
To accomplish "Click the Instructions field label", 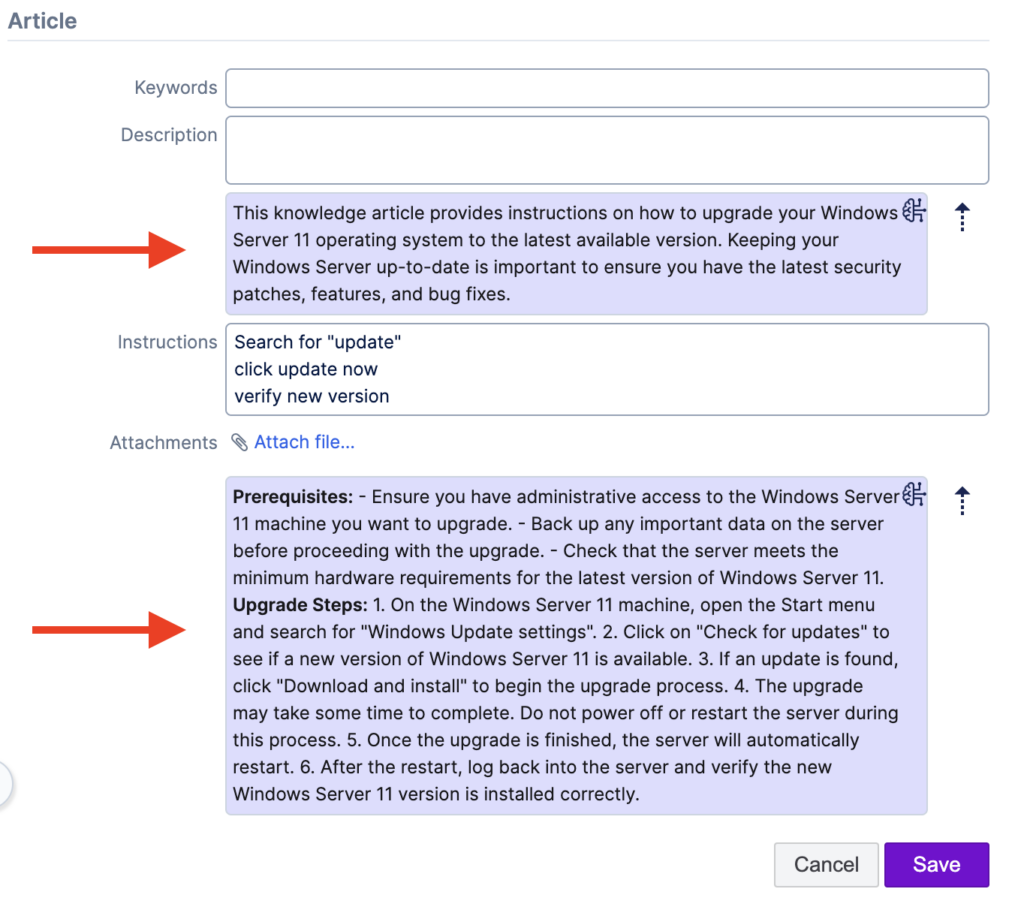I will click(167, 341).
